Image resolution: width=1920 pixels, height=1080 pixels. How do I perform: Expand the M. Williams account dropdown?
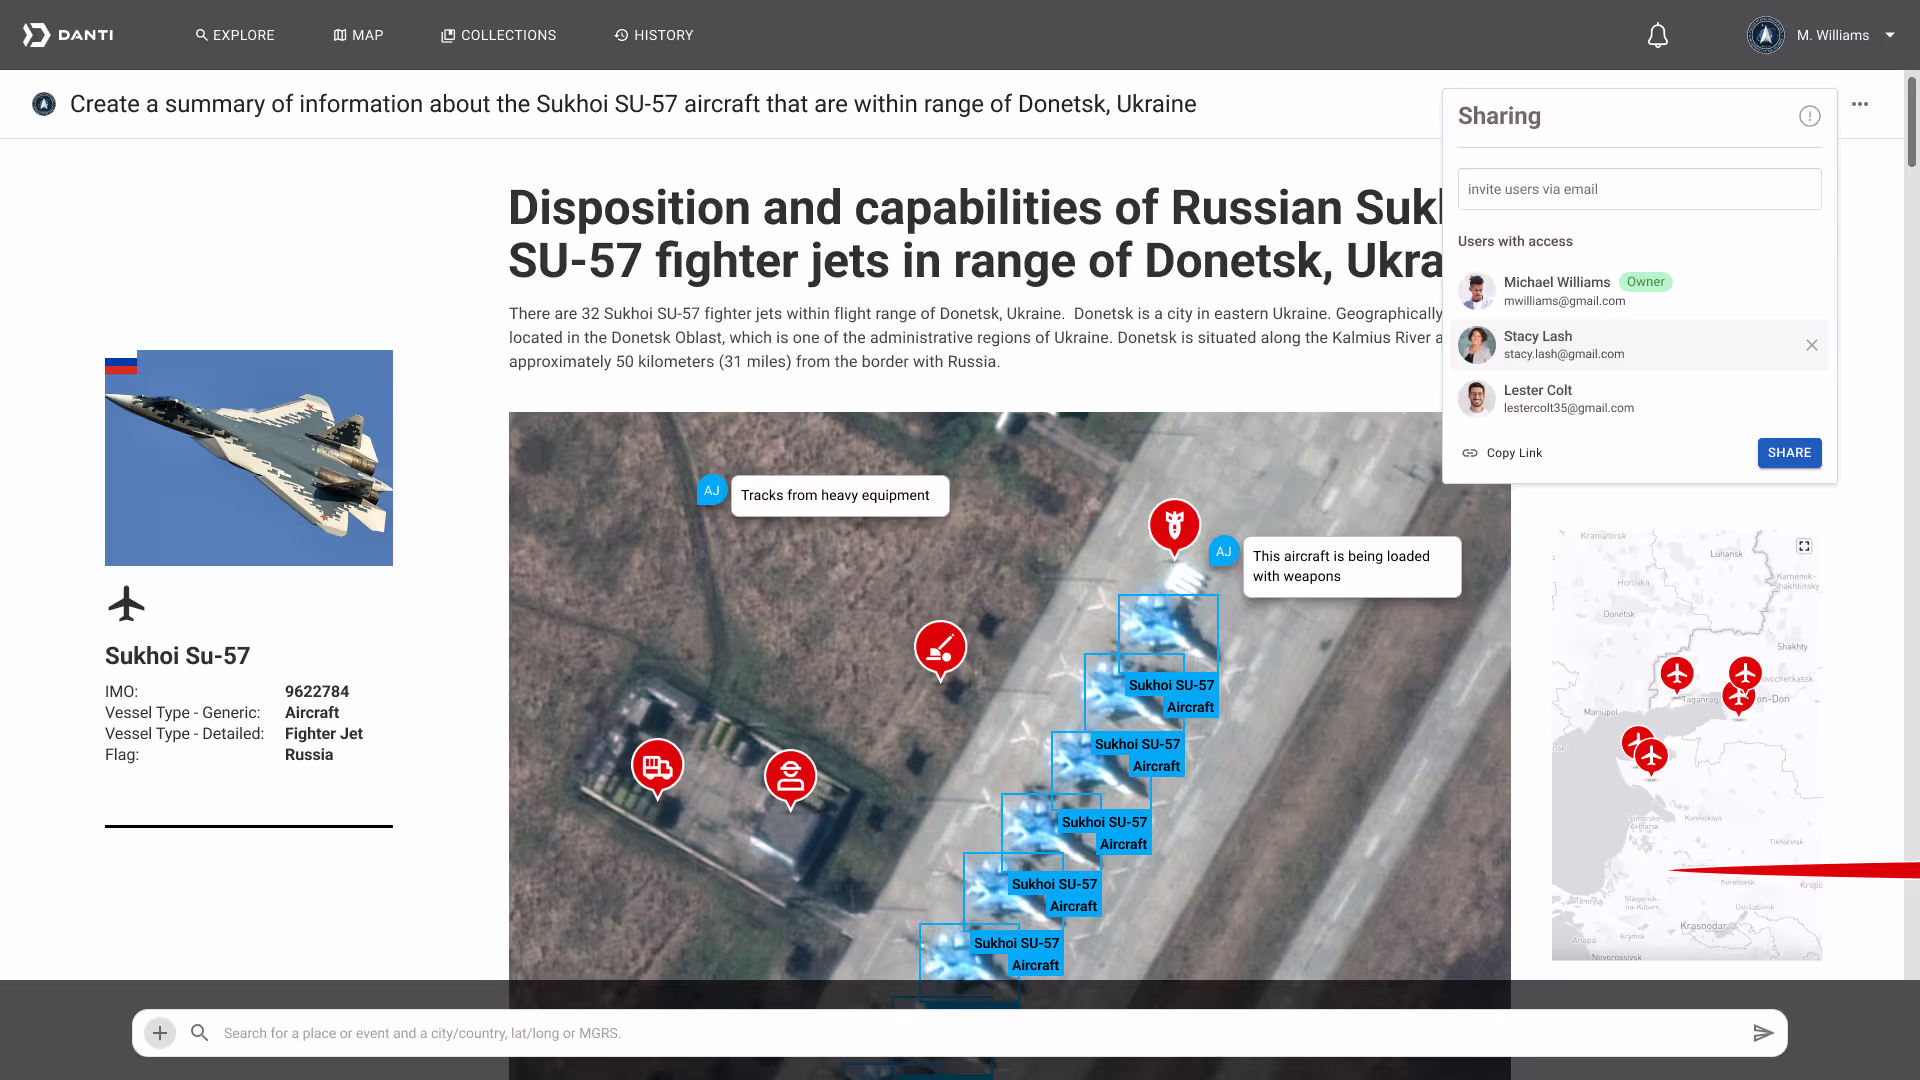tap(1890, 35)
